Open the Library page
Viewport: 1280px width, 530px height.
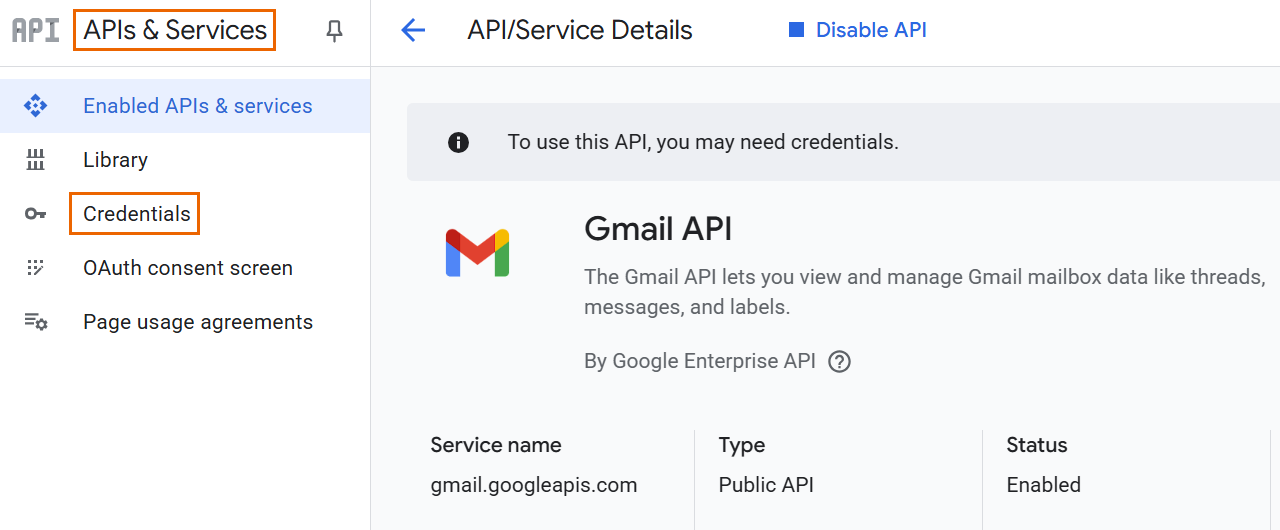pyautogui.click(x=115, y=160)
